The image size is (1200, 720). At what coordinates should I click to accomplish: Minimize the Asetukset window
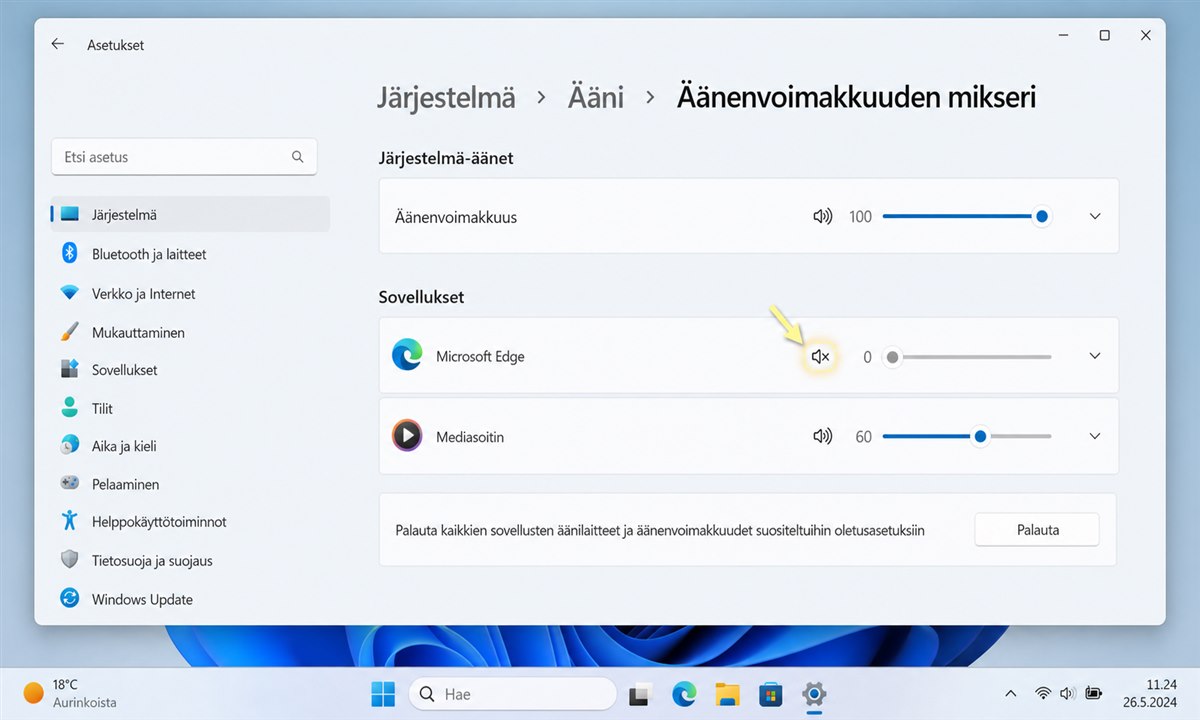[1062, 35]
